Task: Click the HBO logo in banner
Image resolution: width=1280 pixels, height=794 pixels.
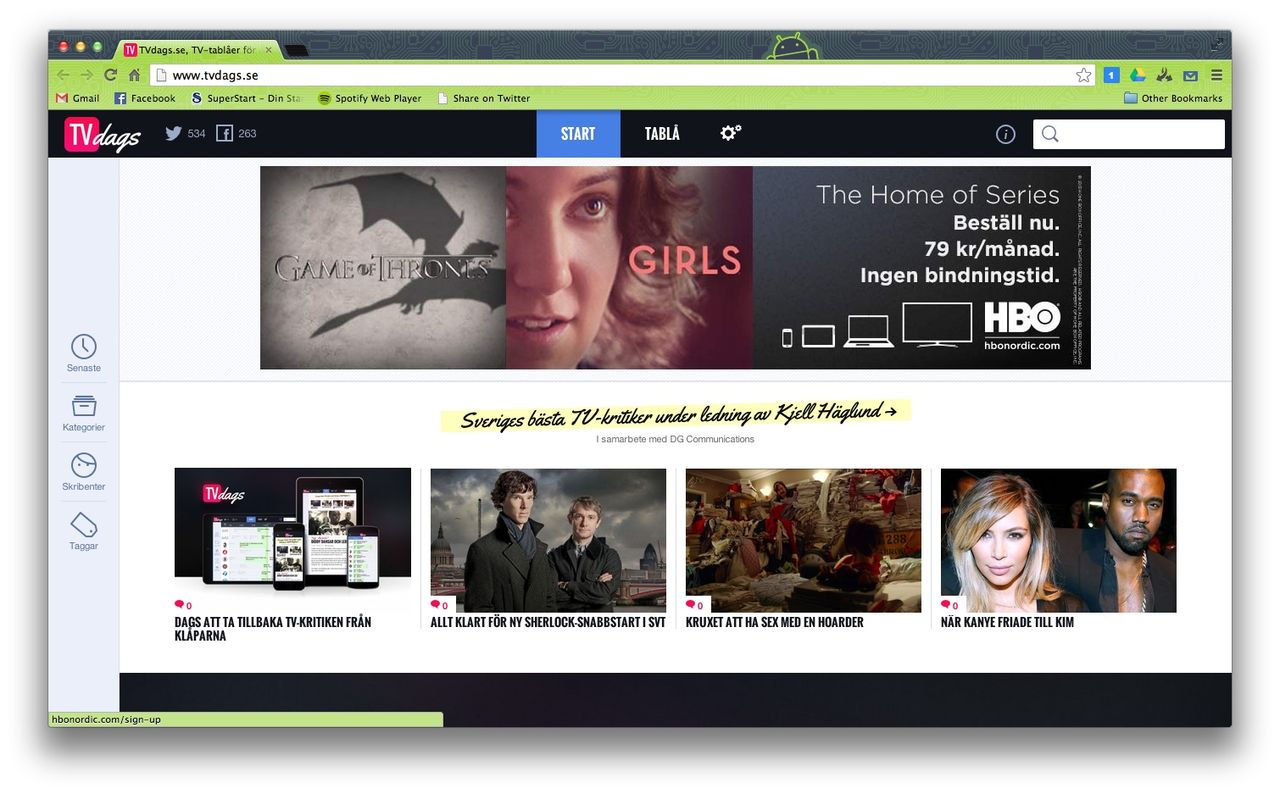Action: [1022, 319]
